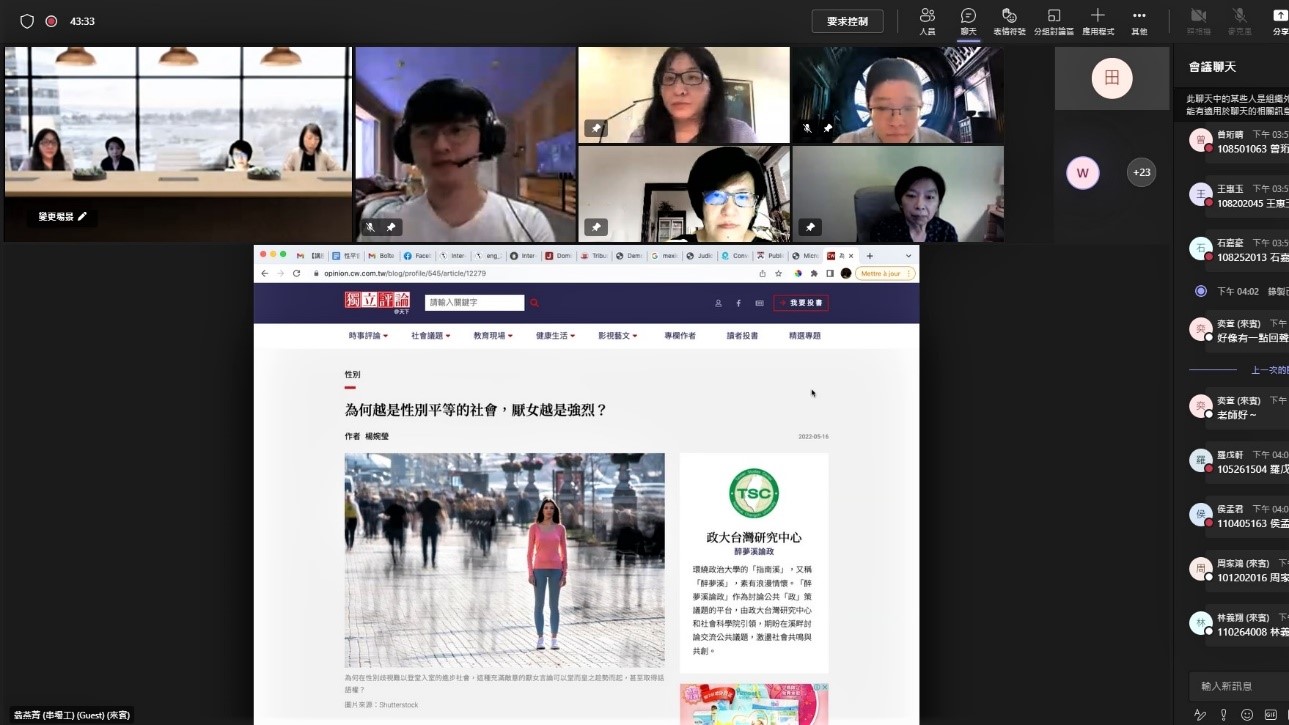Open the +23 overflow participants bubble
Viewport: 1289px width, 725px height.
tap(1141, 172)
